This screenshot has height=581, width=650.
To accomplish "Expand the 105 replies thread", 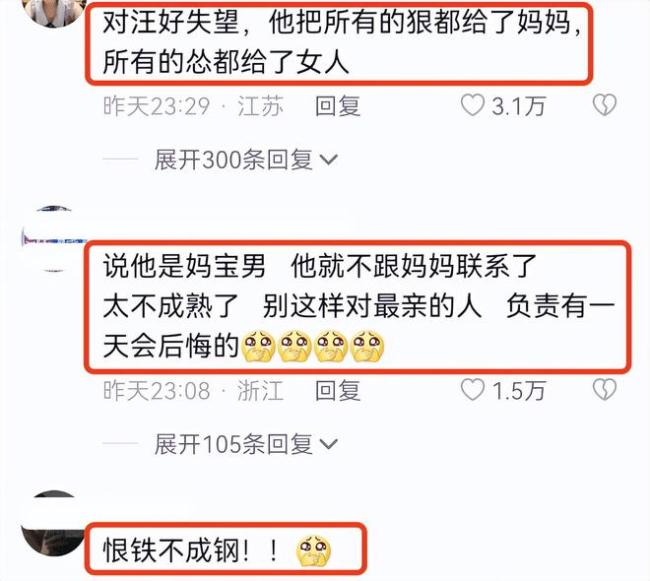I will [x=246, y=444].
